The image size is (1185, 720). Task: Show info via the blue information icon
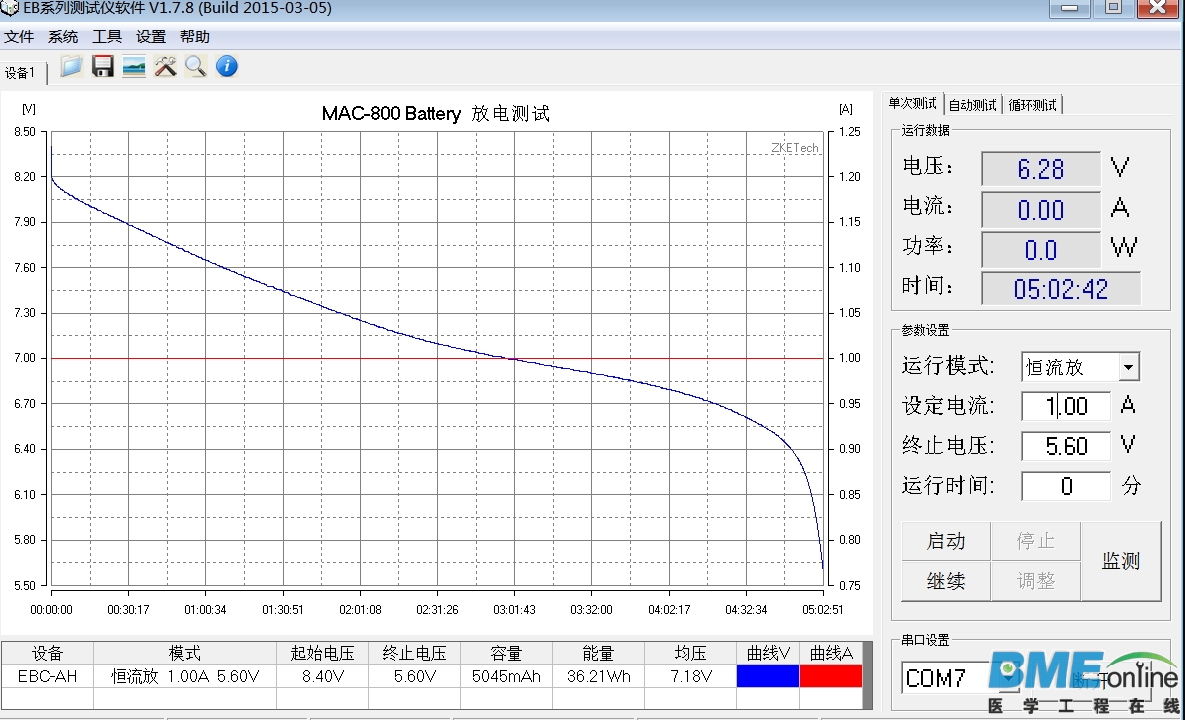tap(227, 66)
